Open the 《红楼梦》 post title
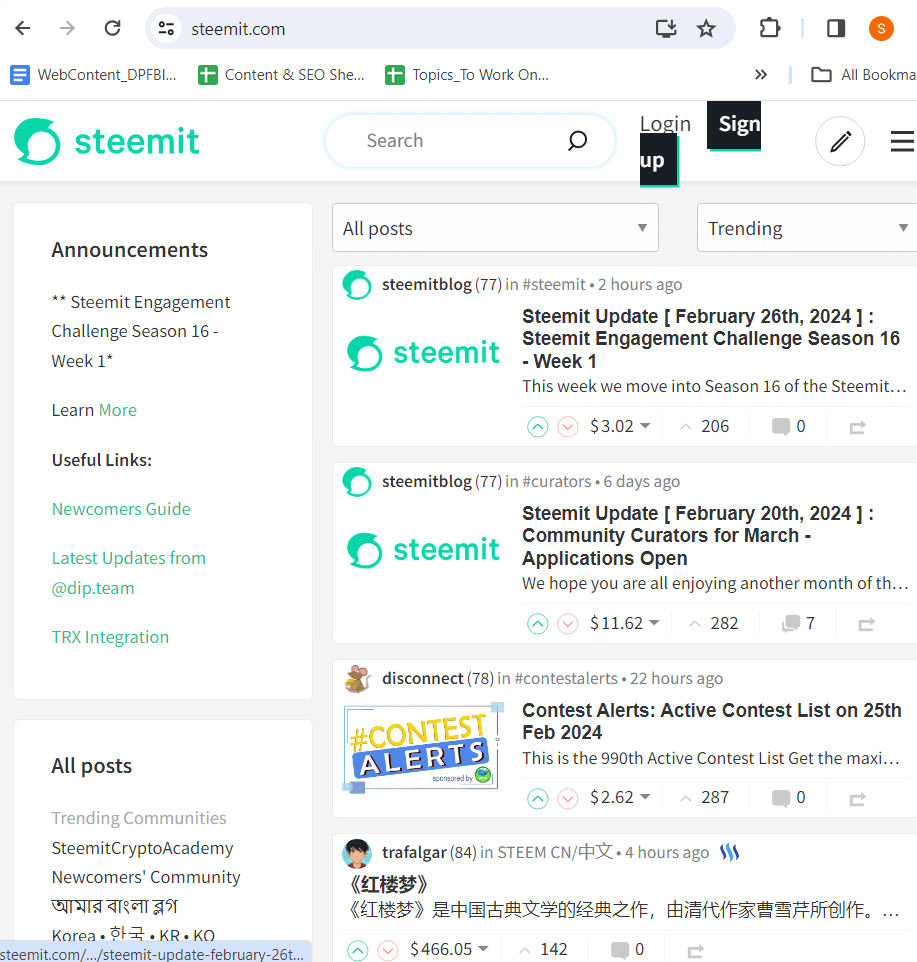917x962 pixels. [x=388, y=885]
